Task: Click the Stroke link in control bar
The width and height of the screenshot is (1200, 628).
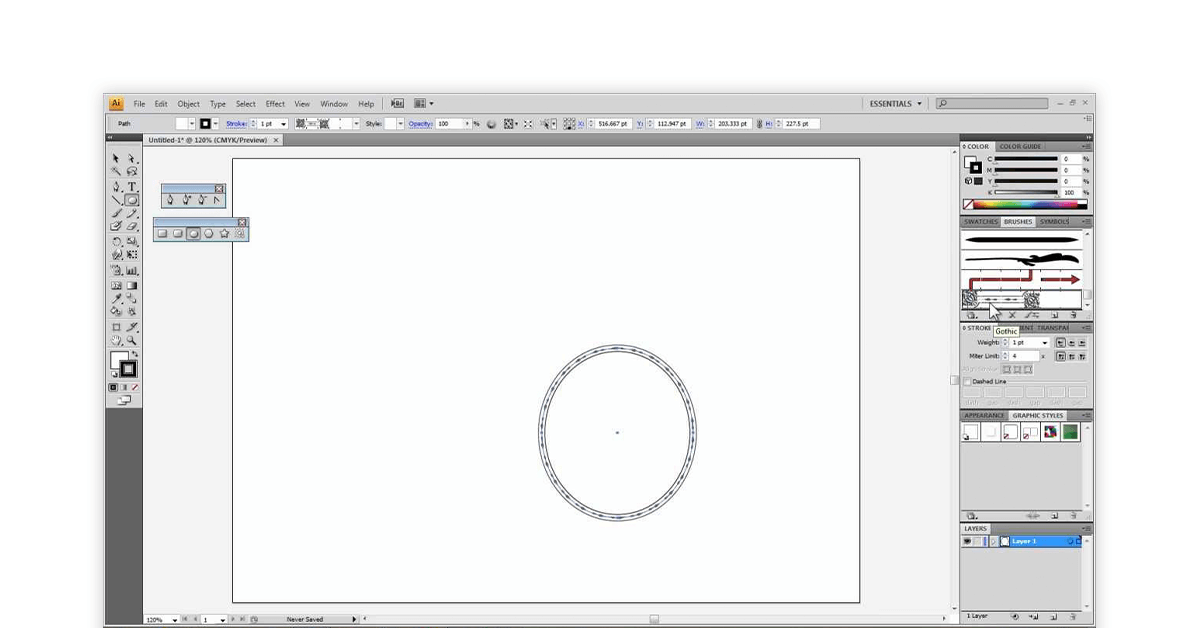Action: (236, 124)
